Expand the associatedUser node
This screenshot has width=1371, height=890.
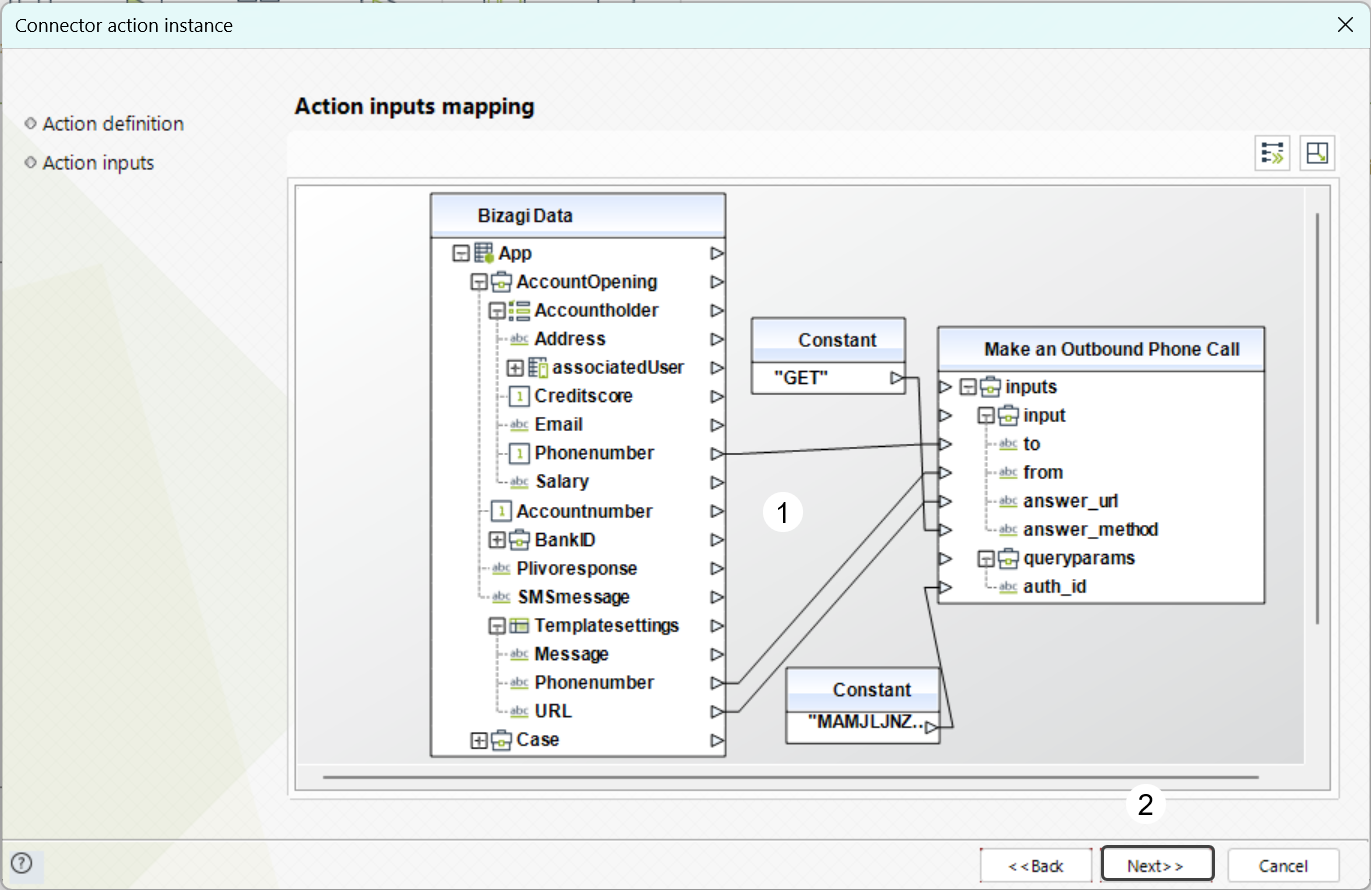click(515, 368)
